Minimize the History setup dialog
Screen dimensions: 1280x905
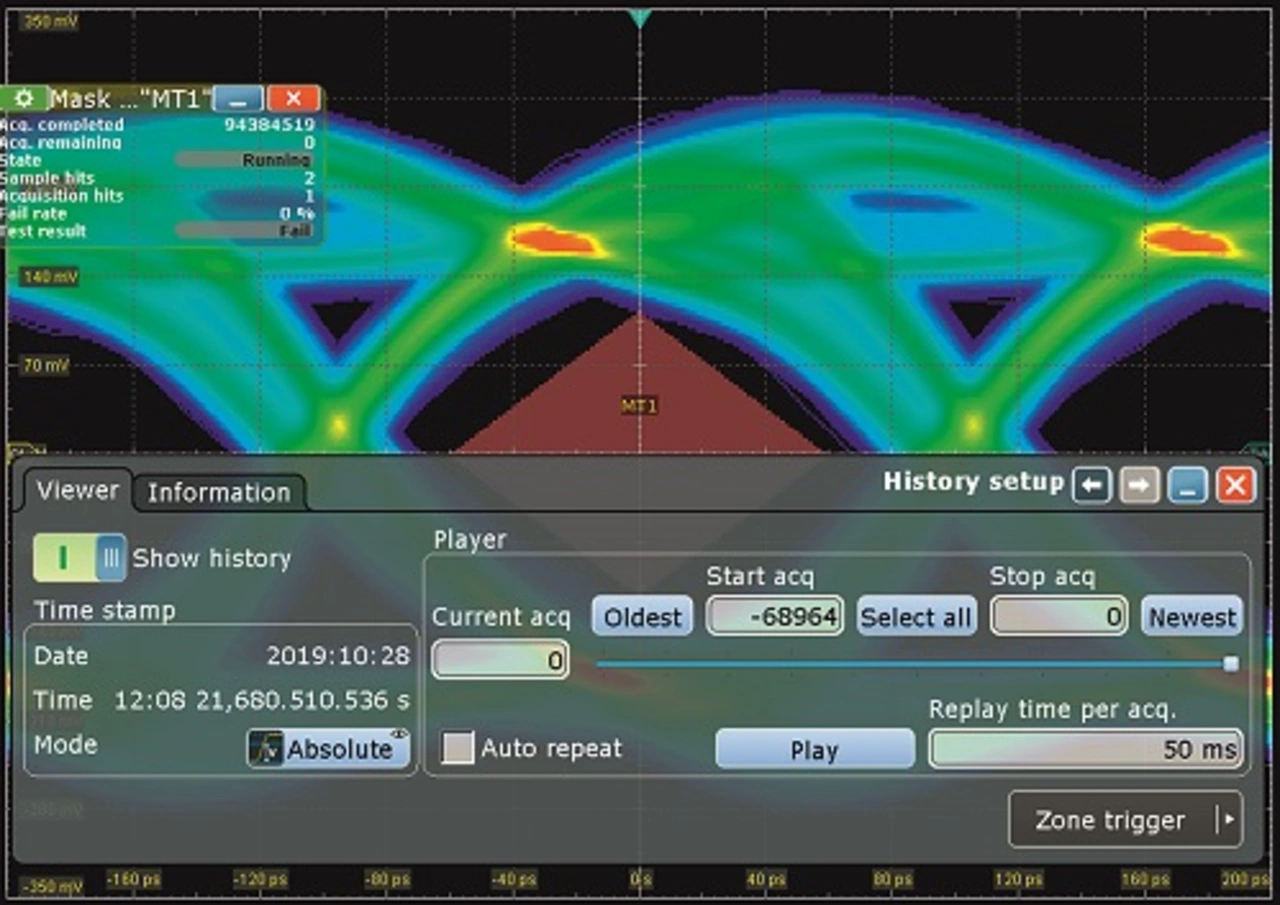pyautogui.click(x=1187, y=486)
